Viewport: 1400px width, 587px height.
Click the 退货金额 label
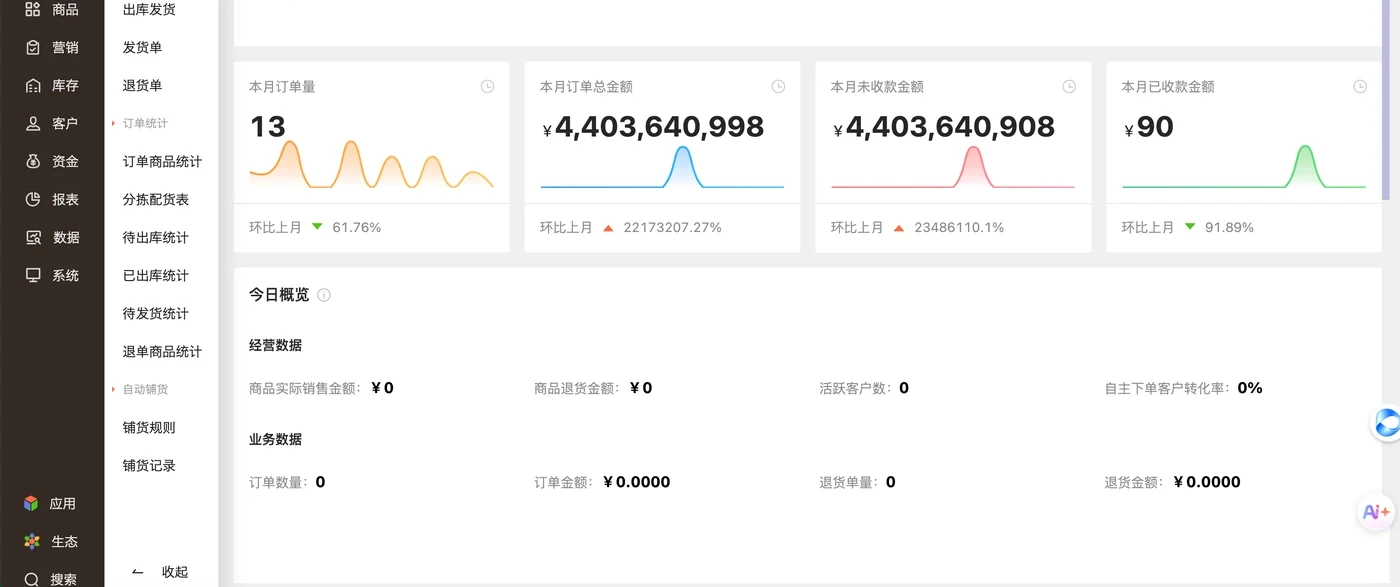coord(1134,482)
